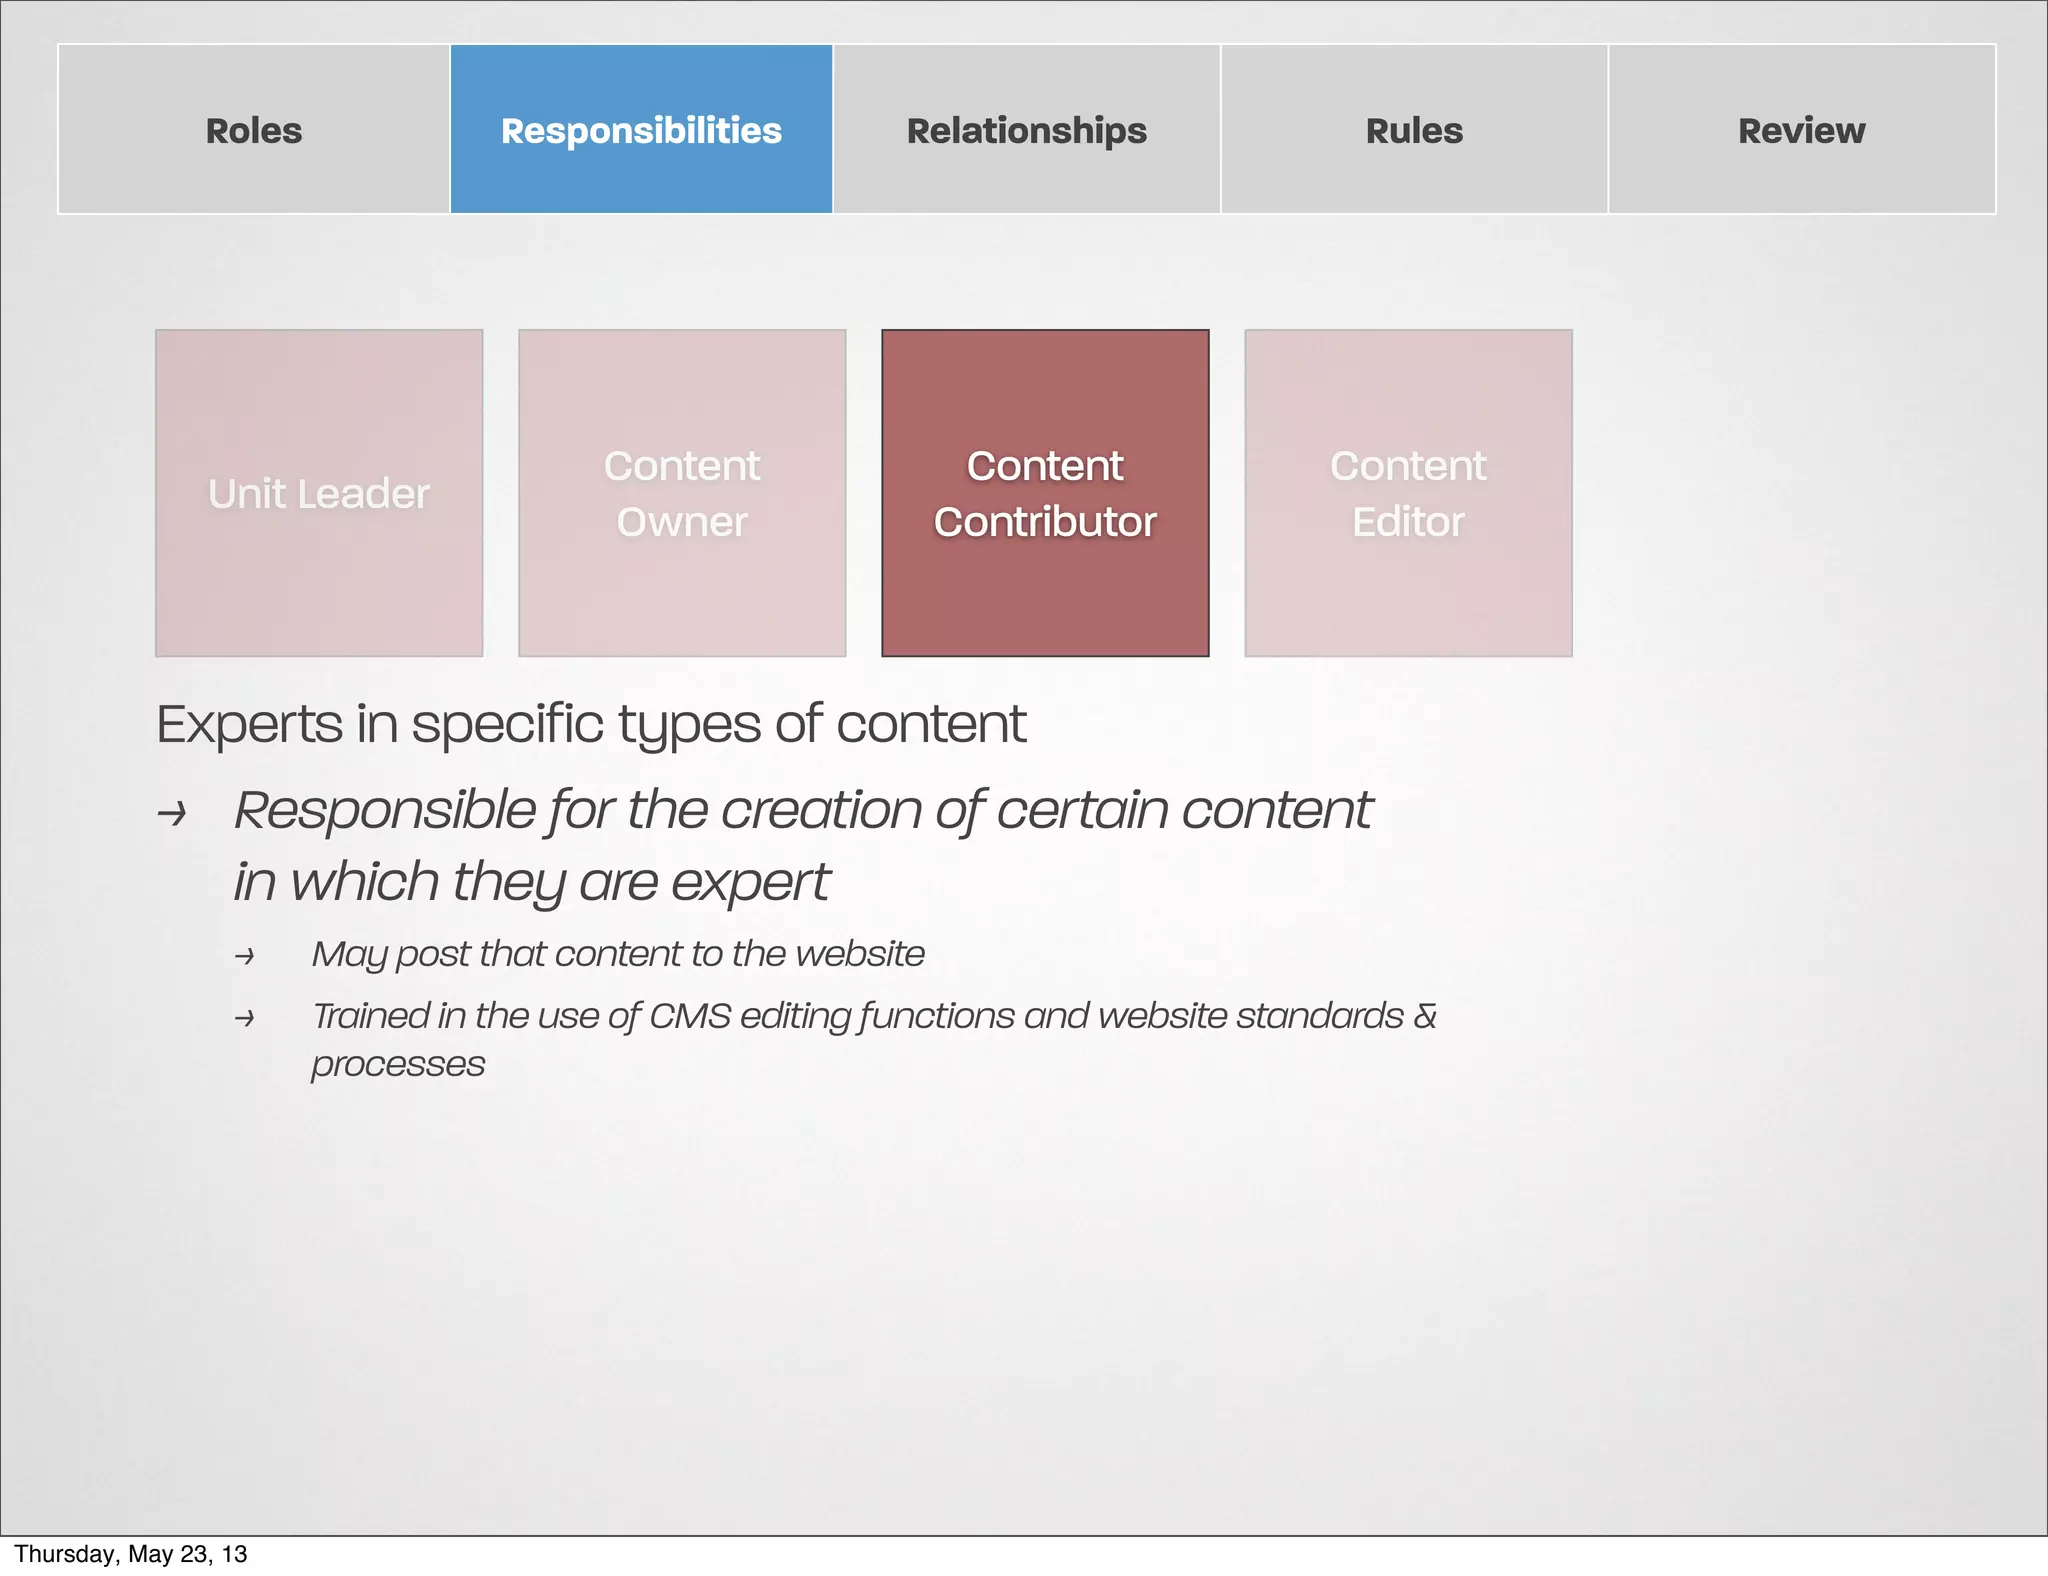Go to the Rules tab

point(1414,129)
